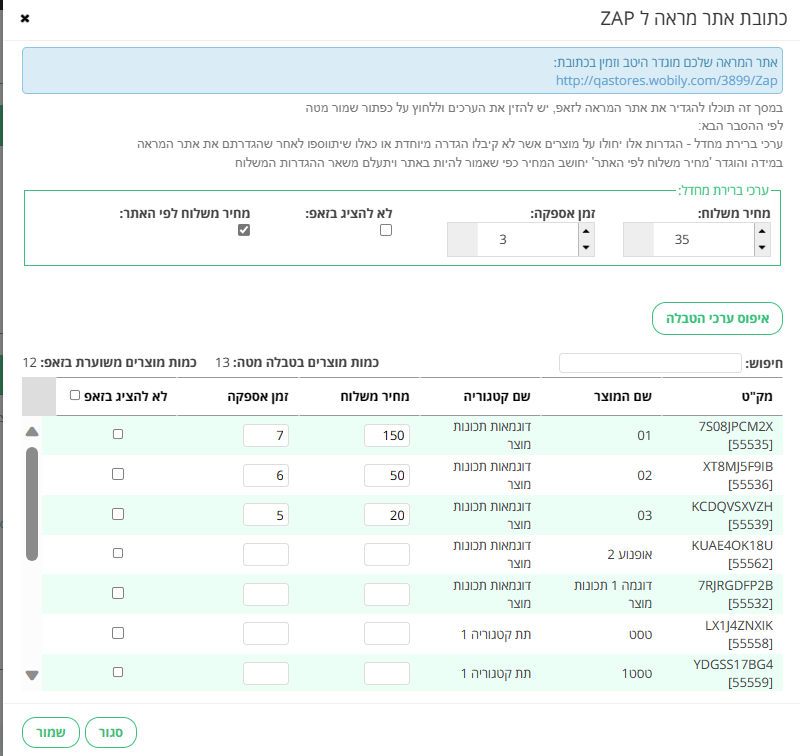The width and height of the screenshot is (800, 756).
Task: Click 'כמות מוצרים בטבלה מטה: 13' count text
Action: coord(297,363)
